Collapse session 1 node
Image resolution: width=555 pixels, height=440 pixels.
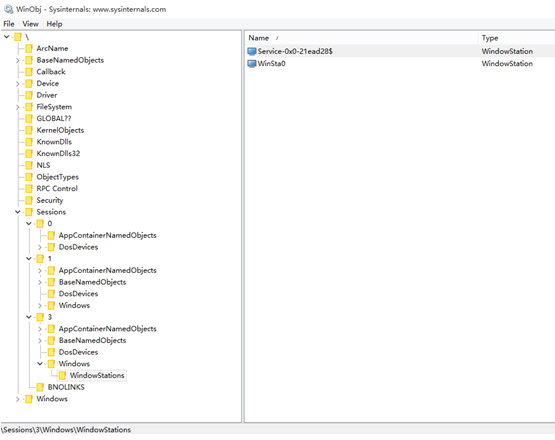29,259
